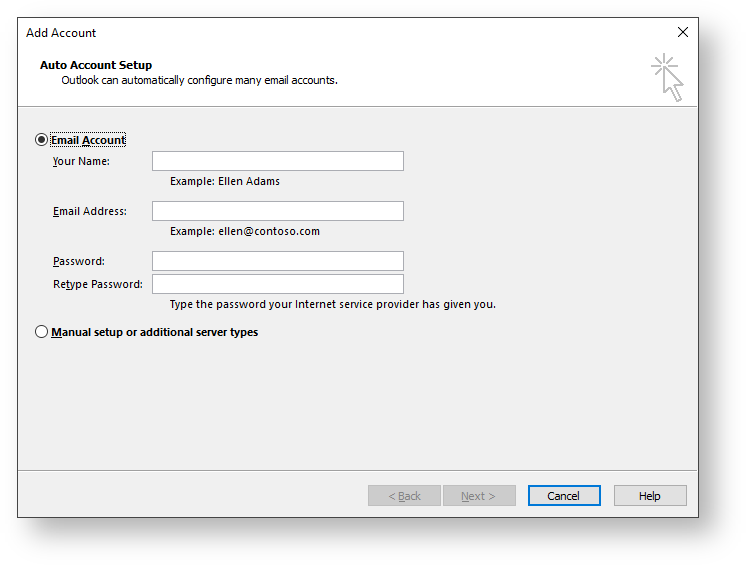This screenshot has width=747, height=566.
Task: Click the 'Your Name:' label
Action: coord(81,161)
